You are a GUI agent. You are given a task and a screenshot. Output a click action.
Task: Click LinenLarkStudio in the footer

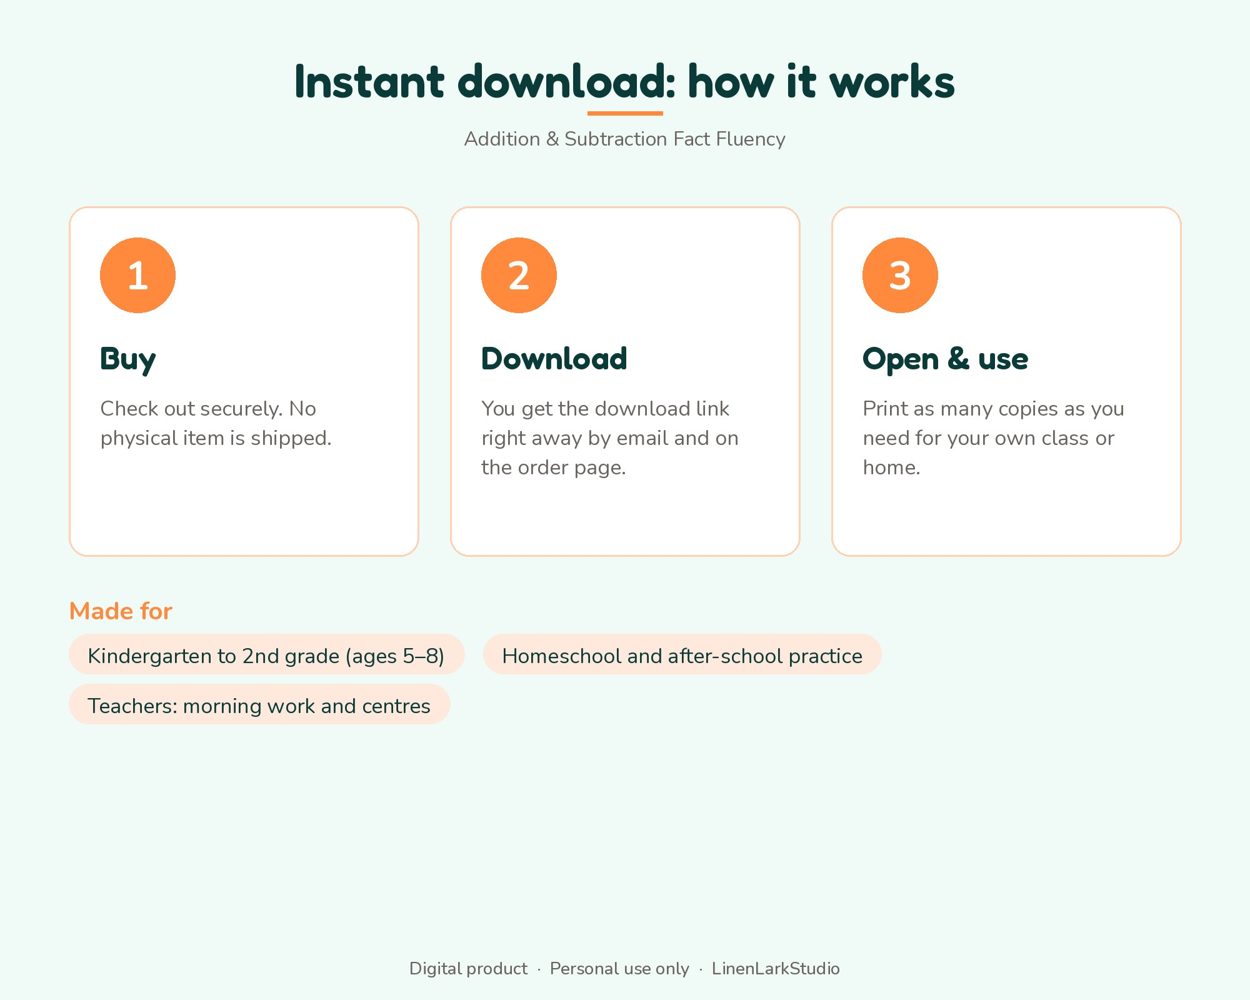coord(775,968)
